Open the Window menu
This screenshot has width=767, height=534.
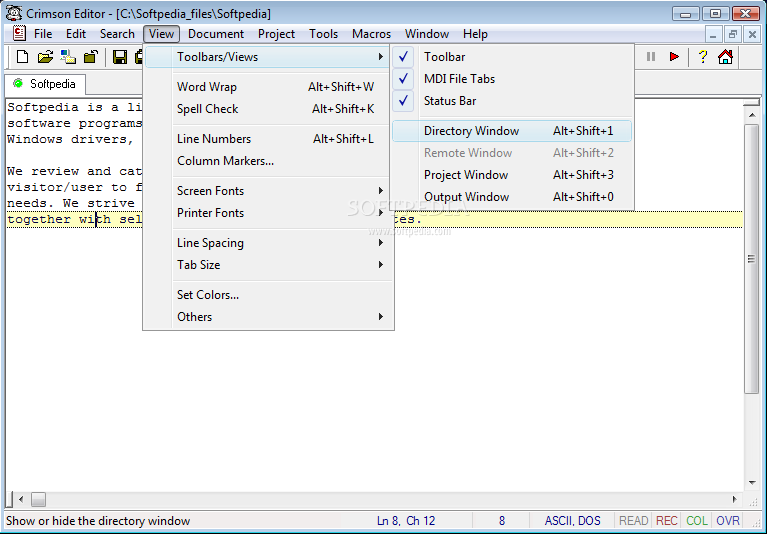click(x=427, y=34)
